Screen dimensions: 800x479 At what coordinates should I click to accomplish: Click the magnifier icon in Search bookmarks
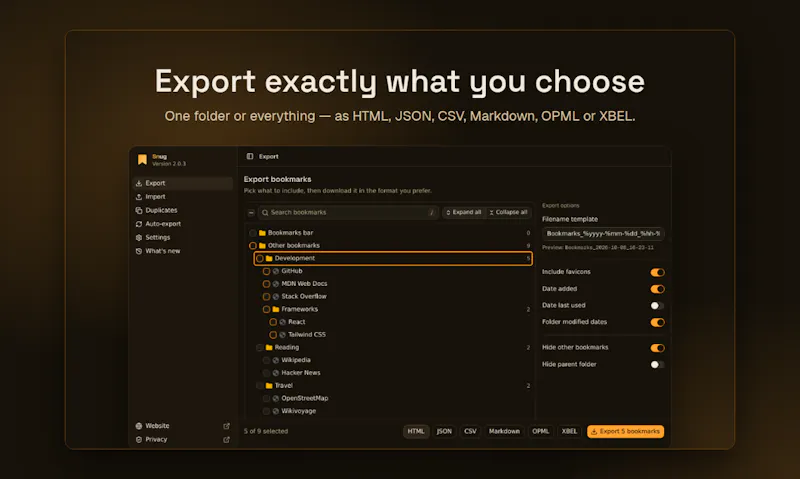point(265,213)
